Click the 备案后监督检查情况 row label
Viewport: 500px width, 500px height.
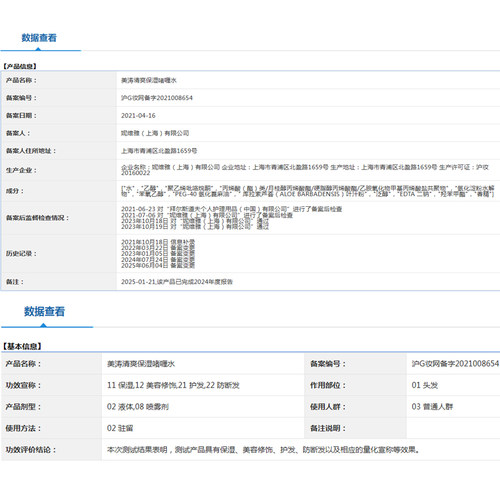(x=37, y=218)
